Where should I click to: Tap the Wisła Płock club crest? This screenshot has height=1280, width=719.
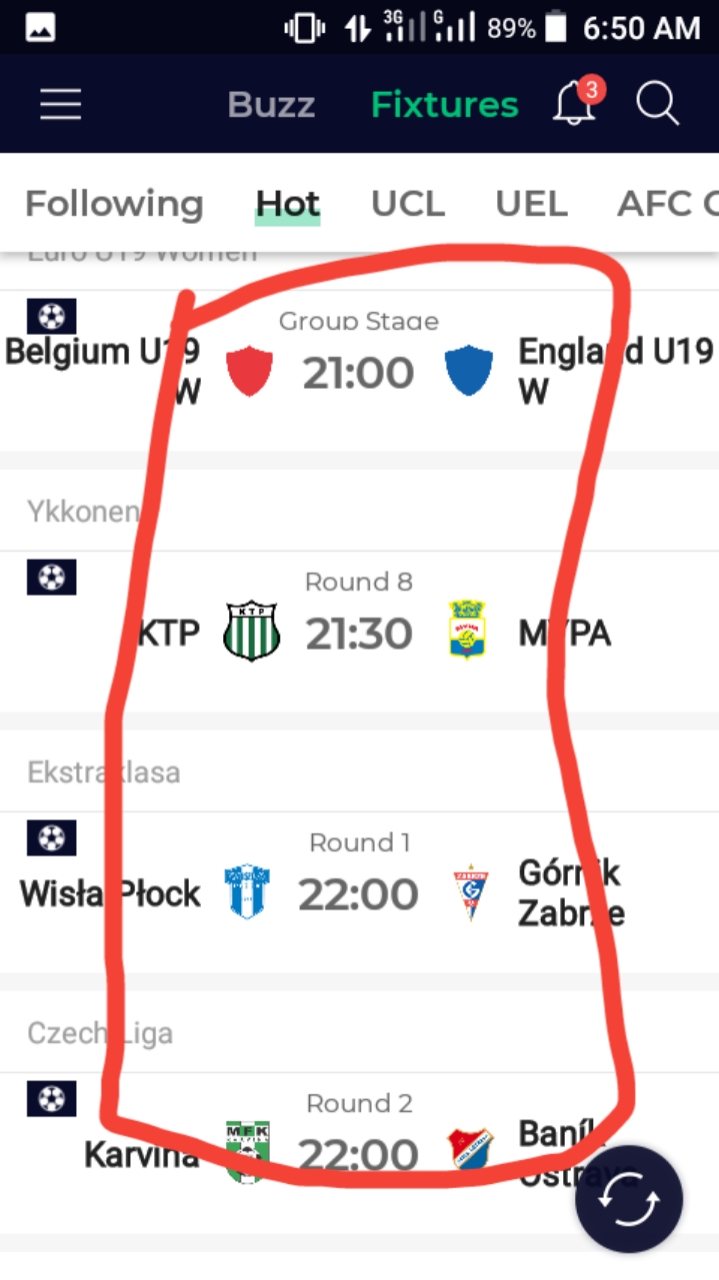246,892
